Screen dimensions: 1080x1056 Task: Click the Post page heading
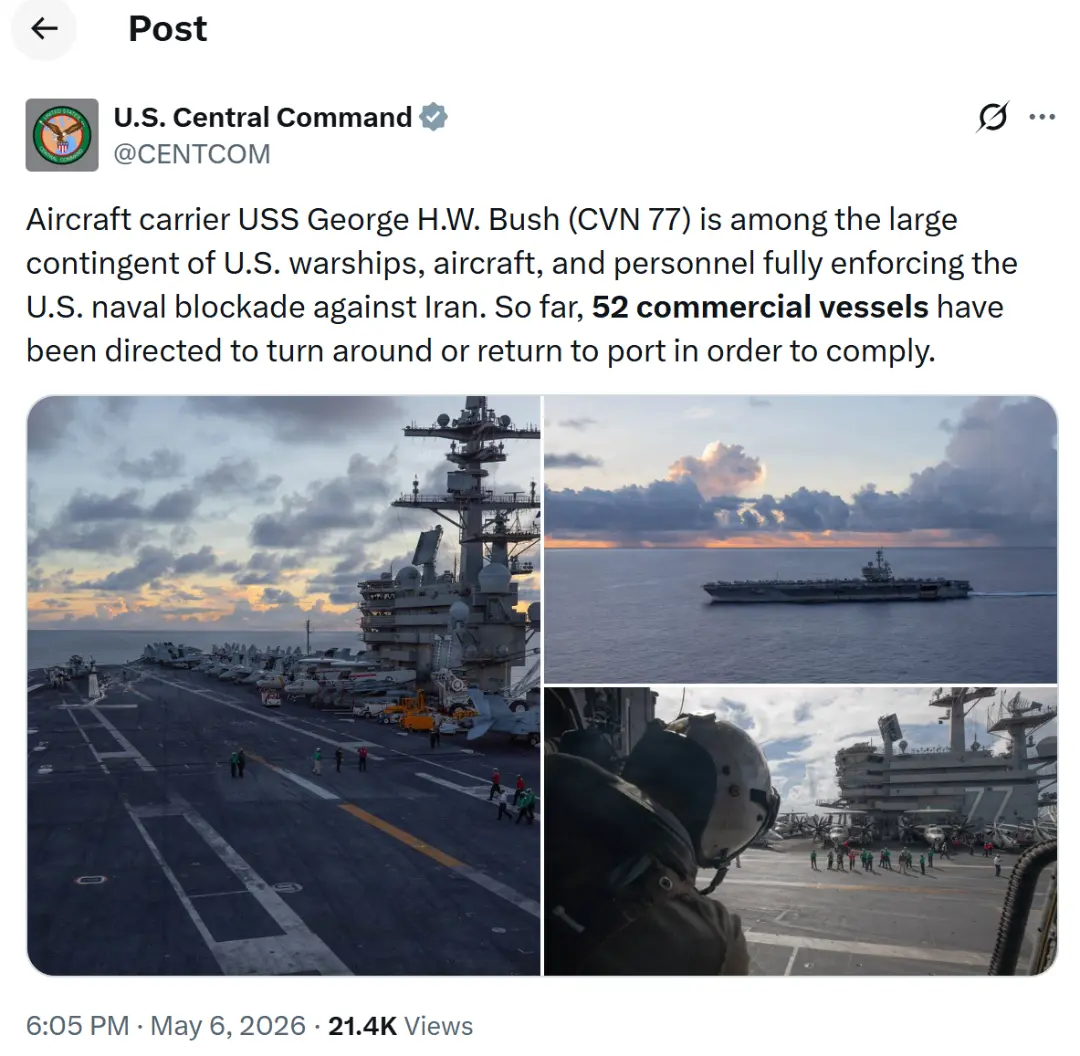167,29
